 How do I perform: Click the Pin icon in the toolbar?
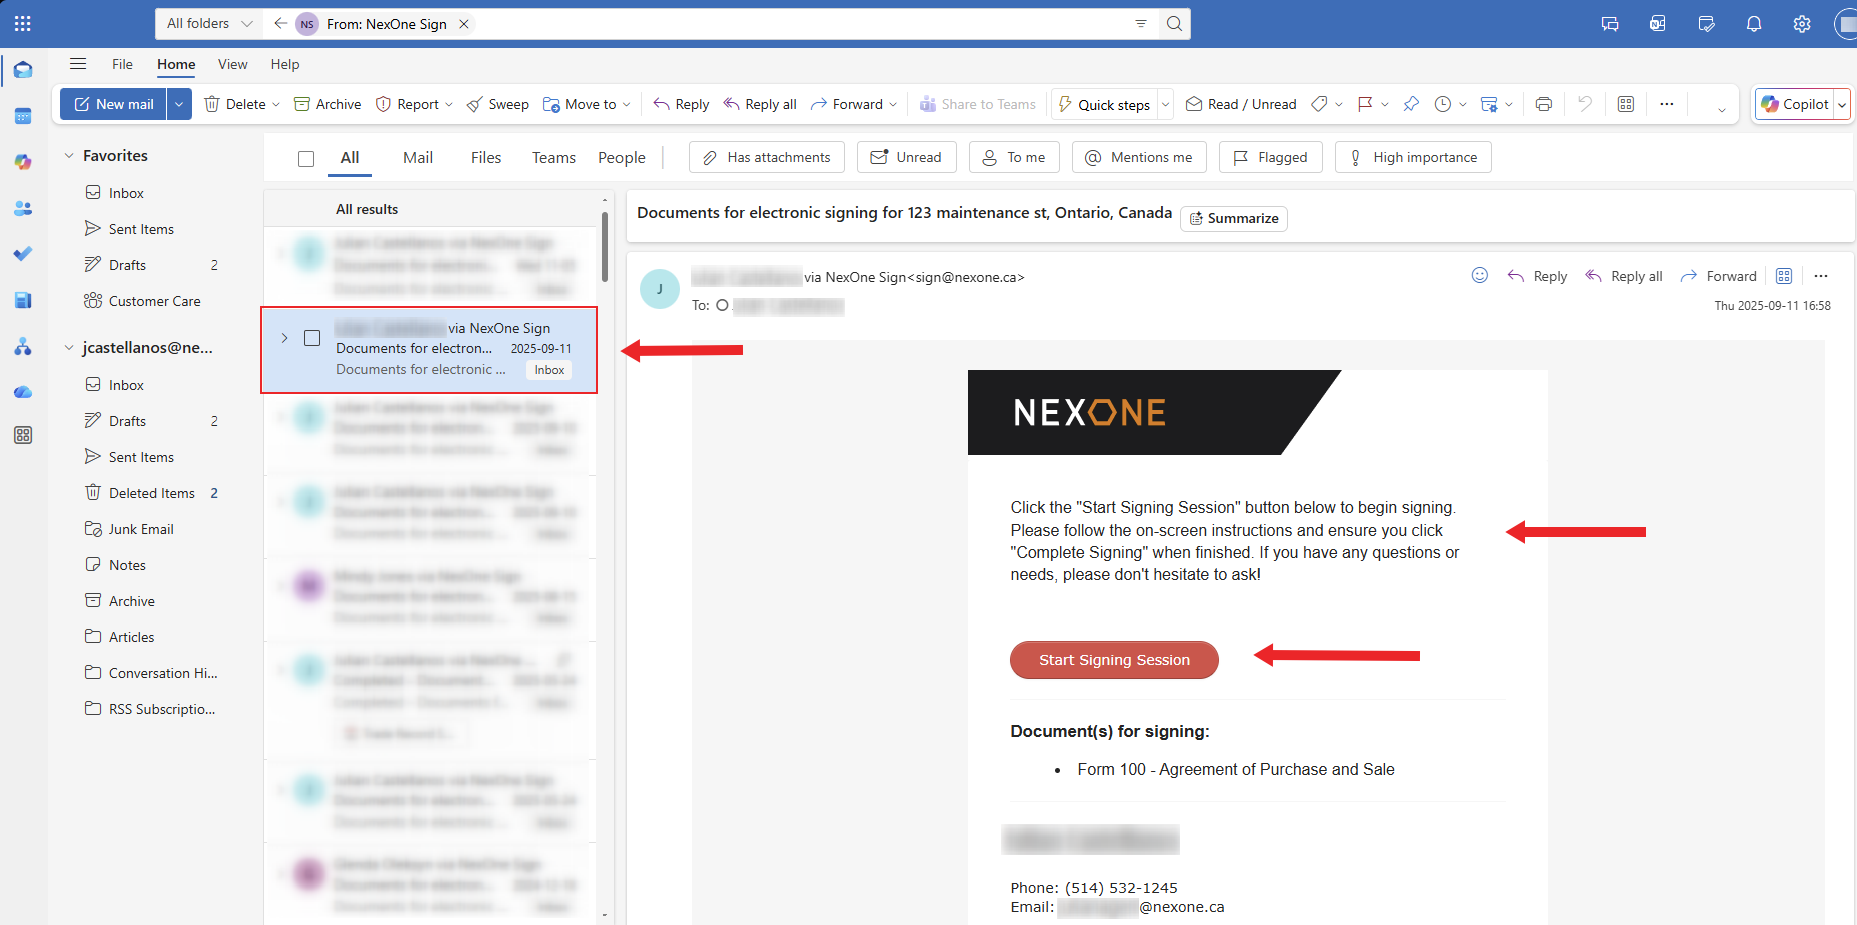point(1410,104)
